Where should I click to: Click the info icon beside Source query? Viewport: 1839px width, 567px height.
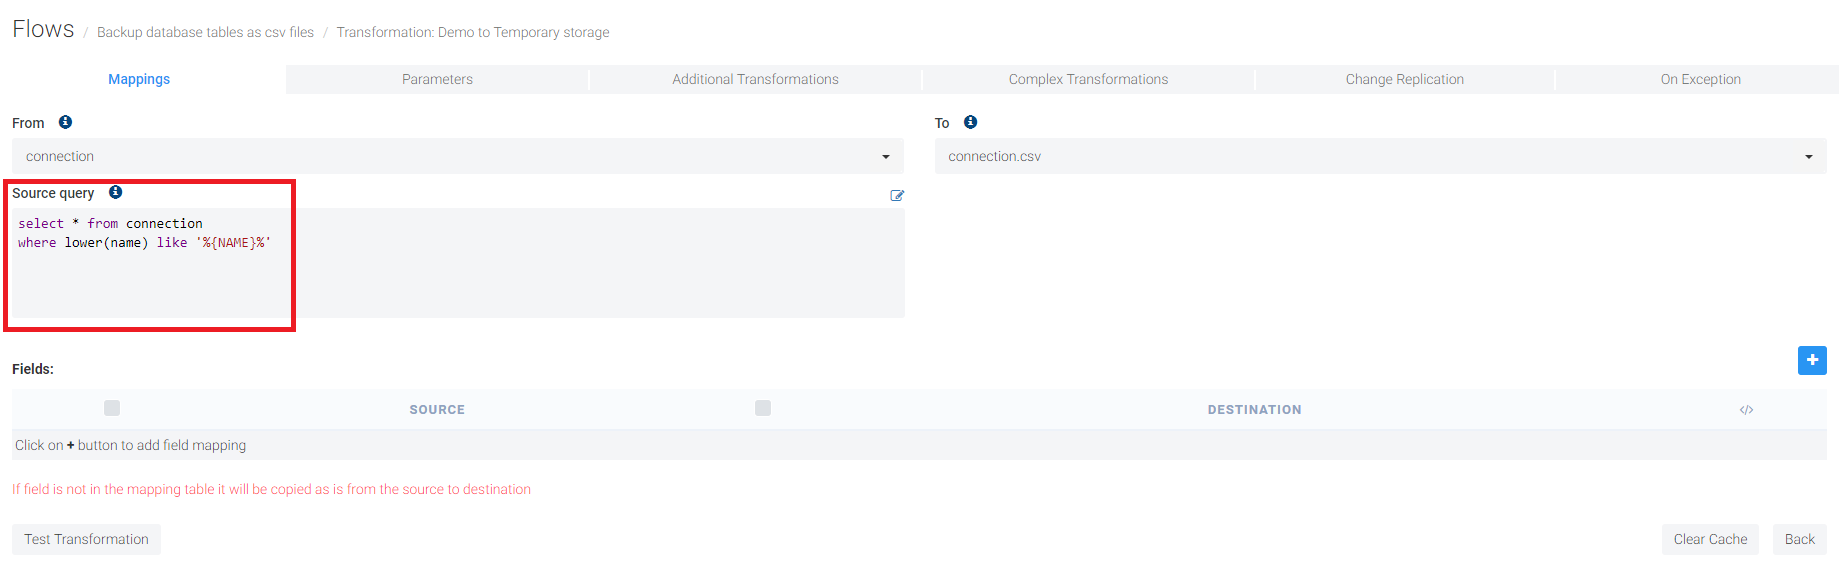pos(115,192)
